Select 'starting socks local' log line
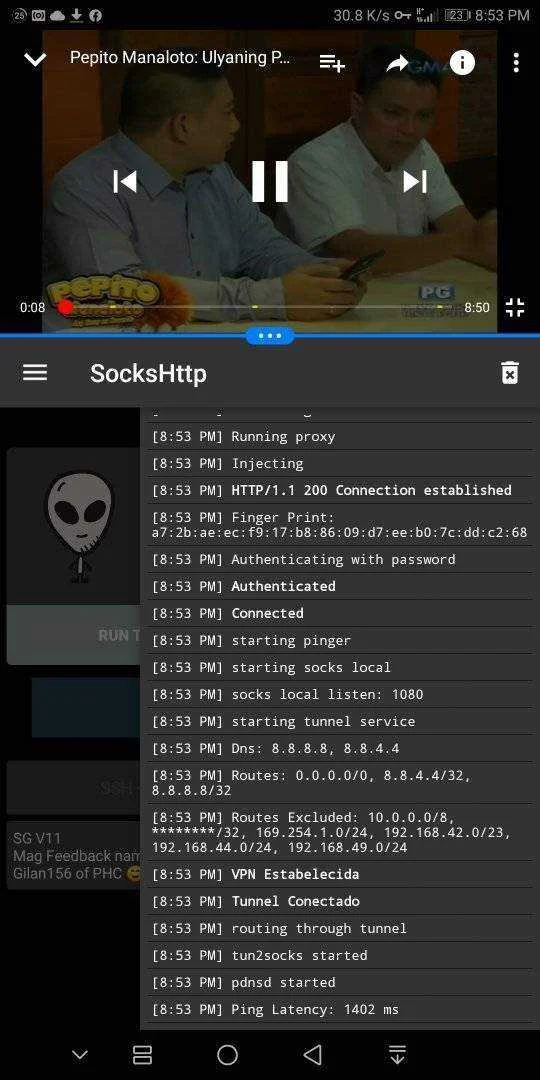This screenshot has height=1080, width=540. (340, 667)
